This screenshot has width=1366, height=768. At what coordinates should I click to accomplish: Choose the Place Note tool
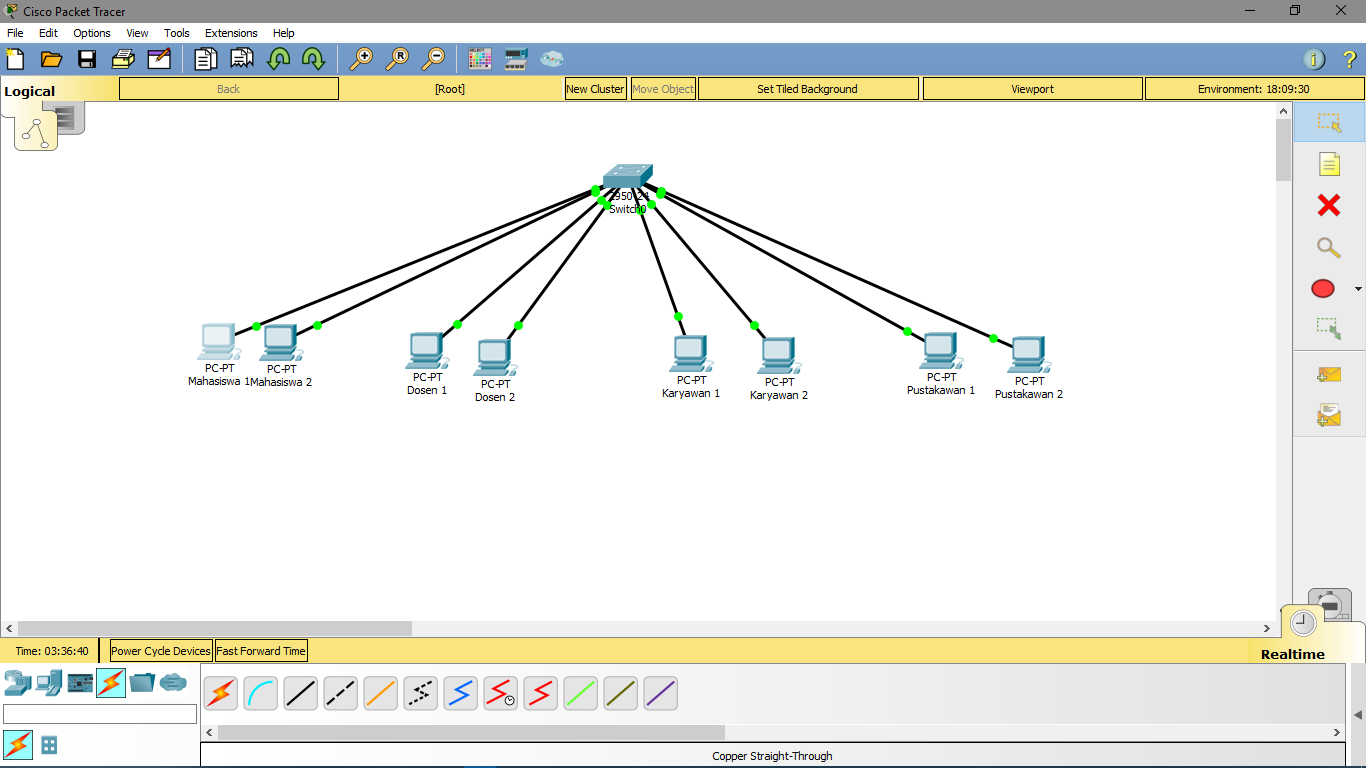[1328, 163]
